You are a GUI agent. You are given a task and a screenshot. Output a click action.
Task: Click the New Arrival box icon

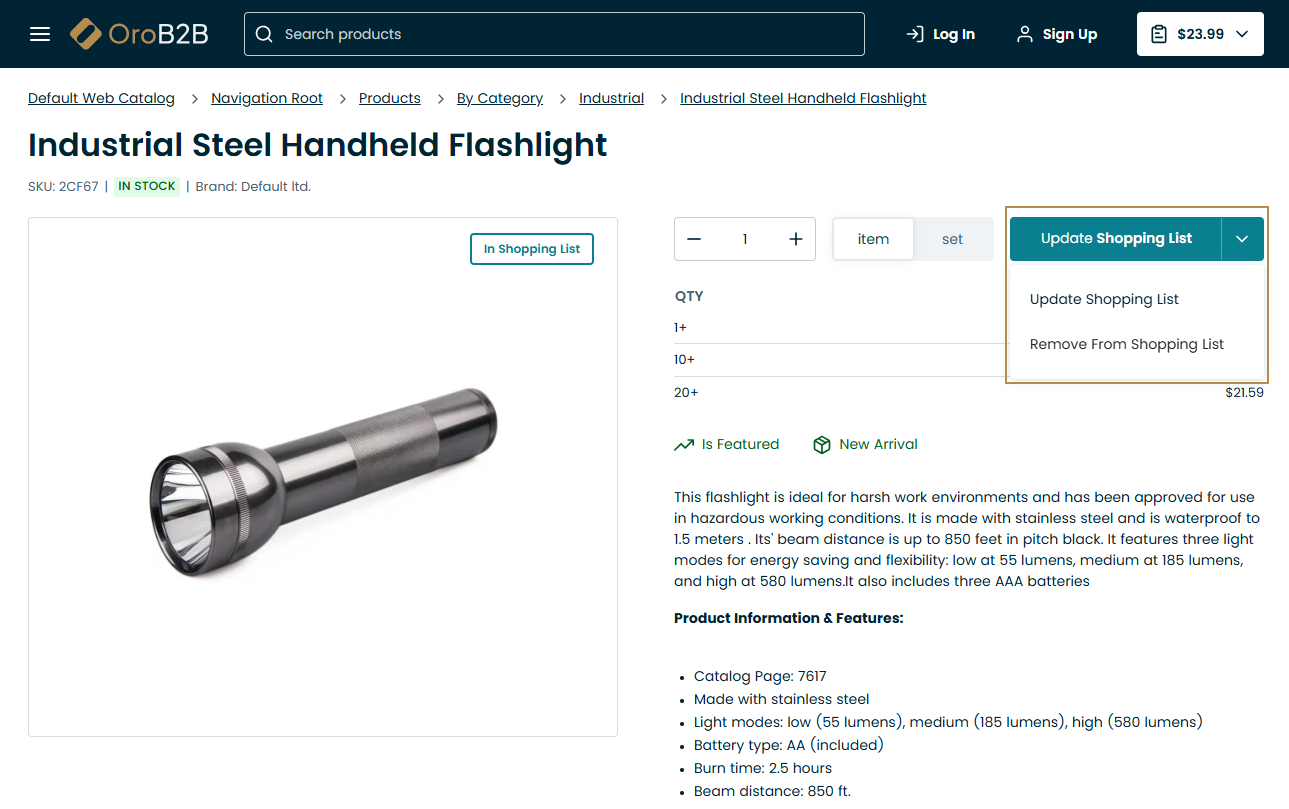tap(822, 445)
